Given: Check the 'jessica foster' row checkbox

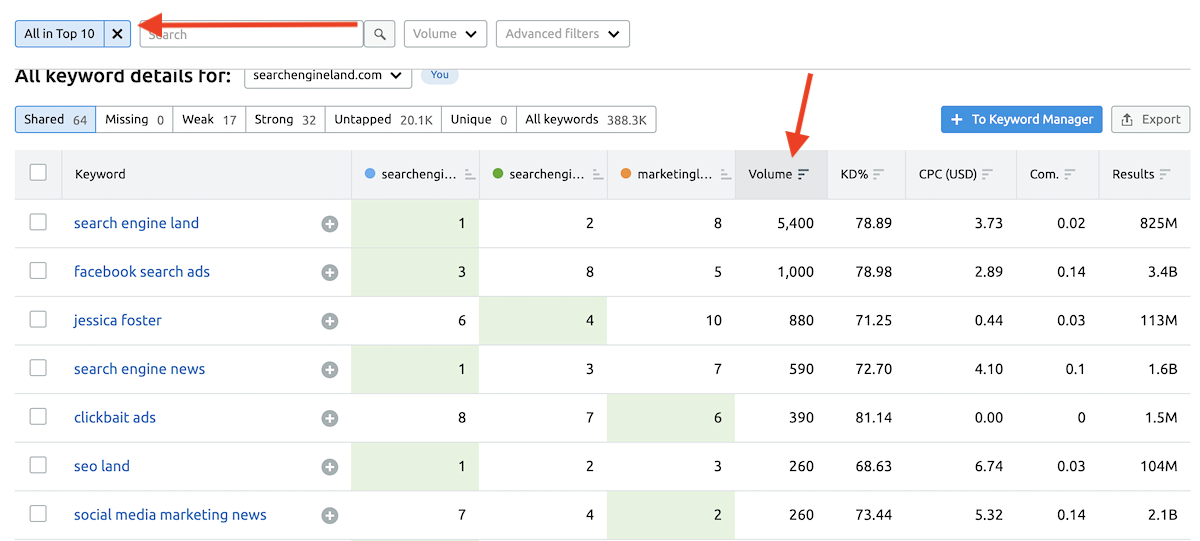Looking at the screenshot, I should point(38,320).
